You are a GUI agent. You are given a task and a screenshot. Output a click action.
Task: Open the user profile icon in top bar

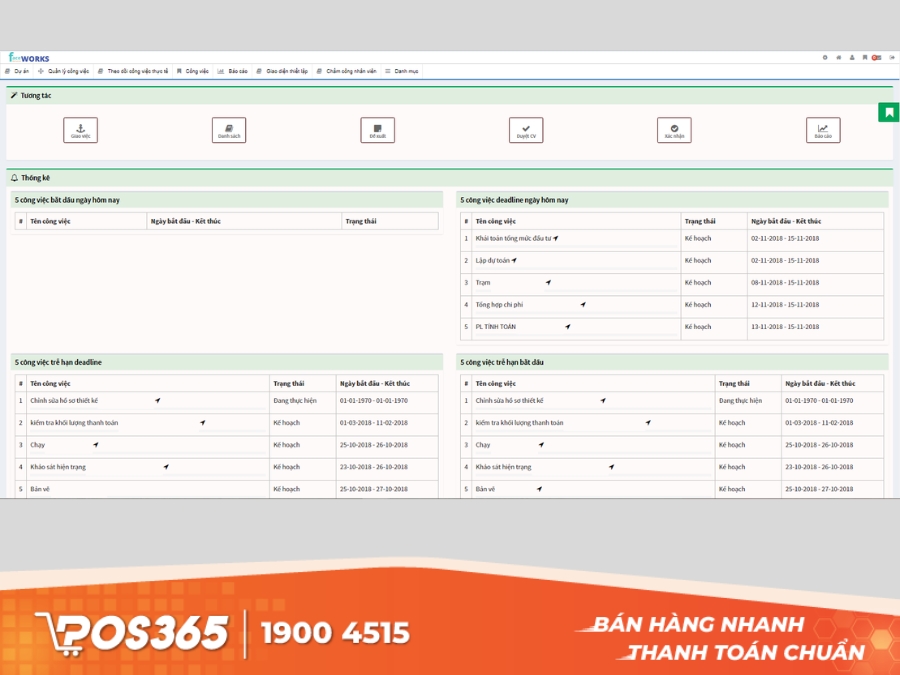[852, 58]
